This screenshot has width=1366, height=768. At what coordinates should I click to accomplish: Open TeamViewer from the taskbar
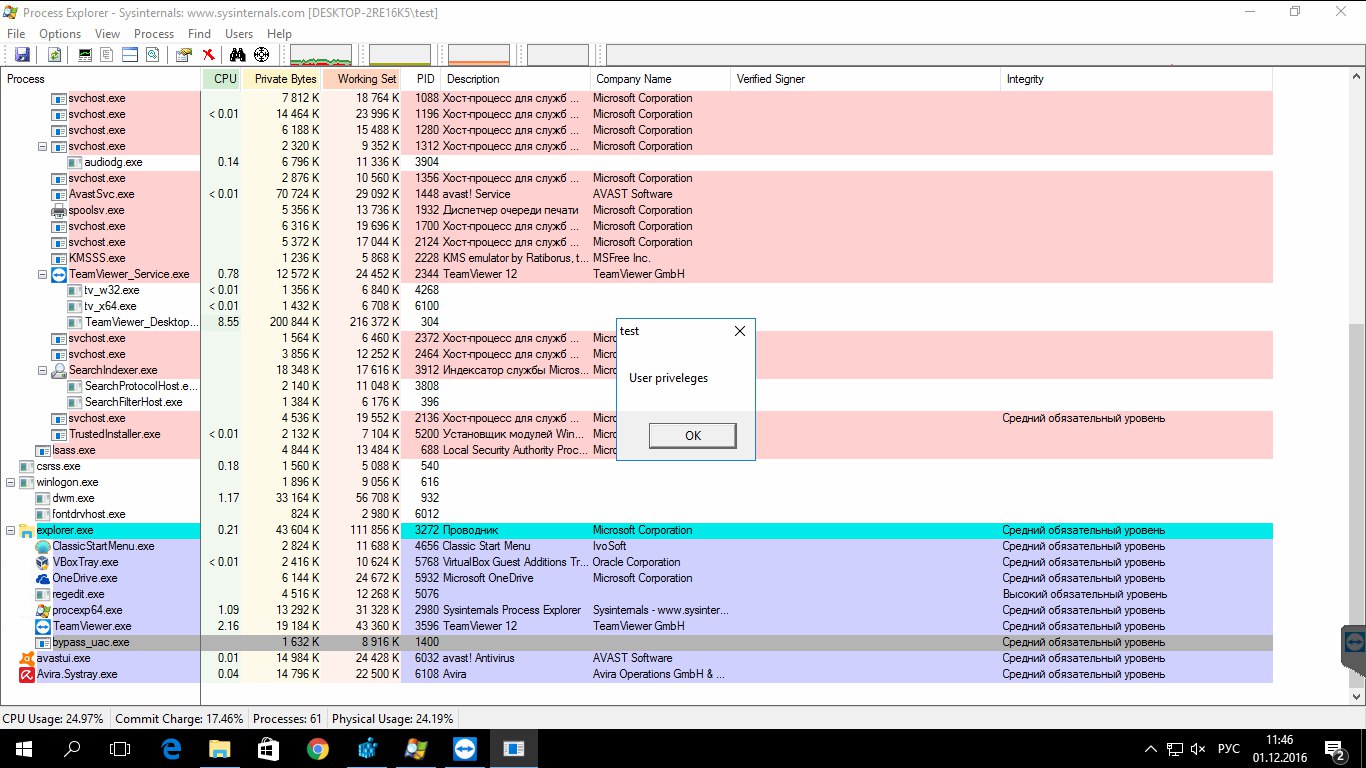(465, 748)
